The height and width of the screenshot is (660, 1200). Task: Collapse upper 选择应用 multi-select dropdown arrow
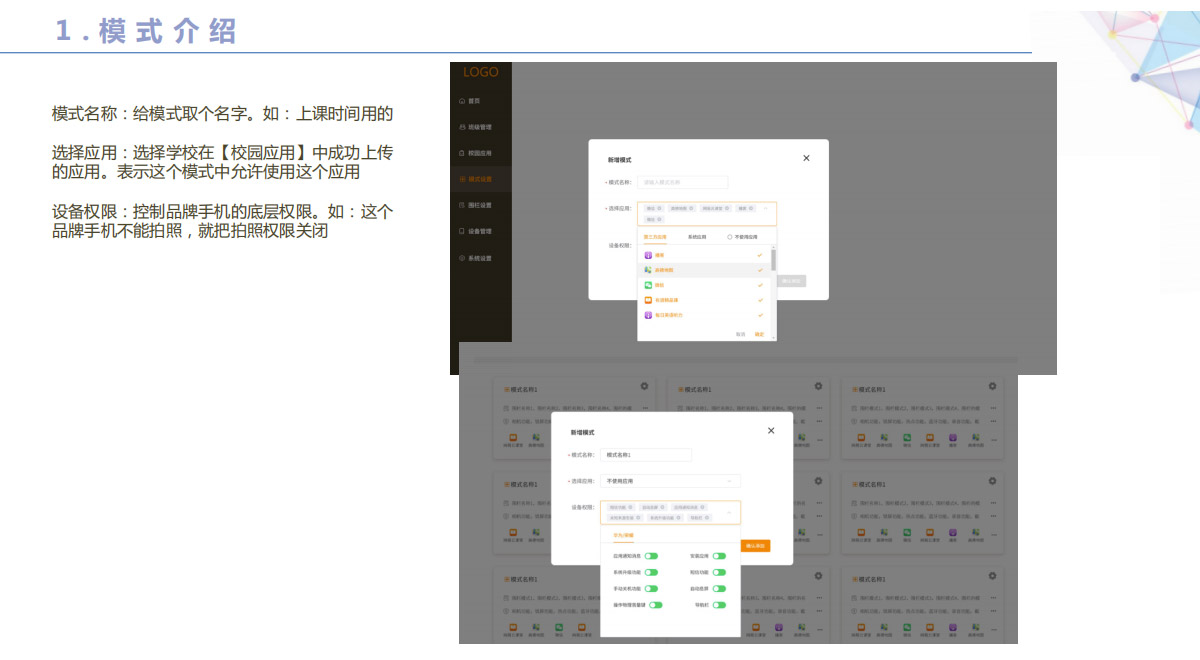click(x=766, y=209)
